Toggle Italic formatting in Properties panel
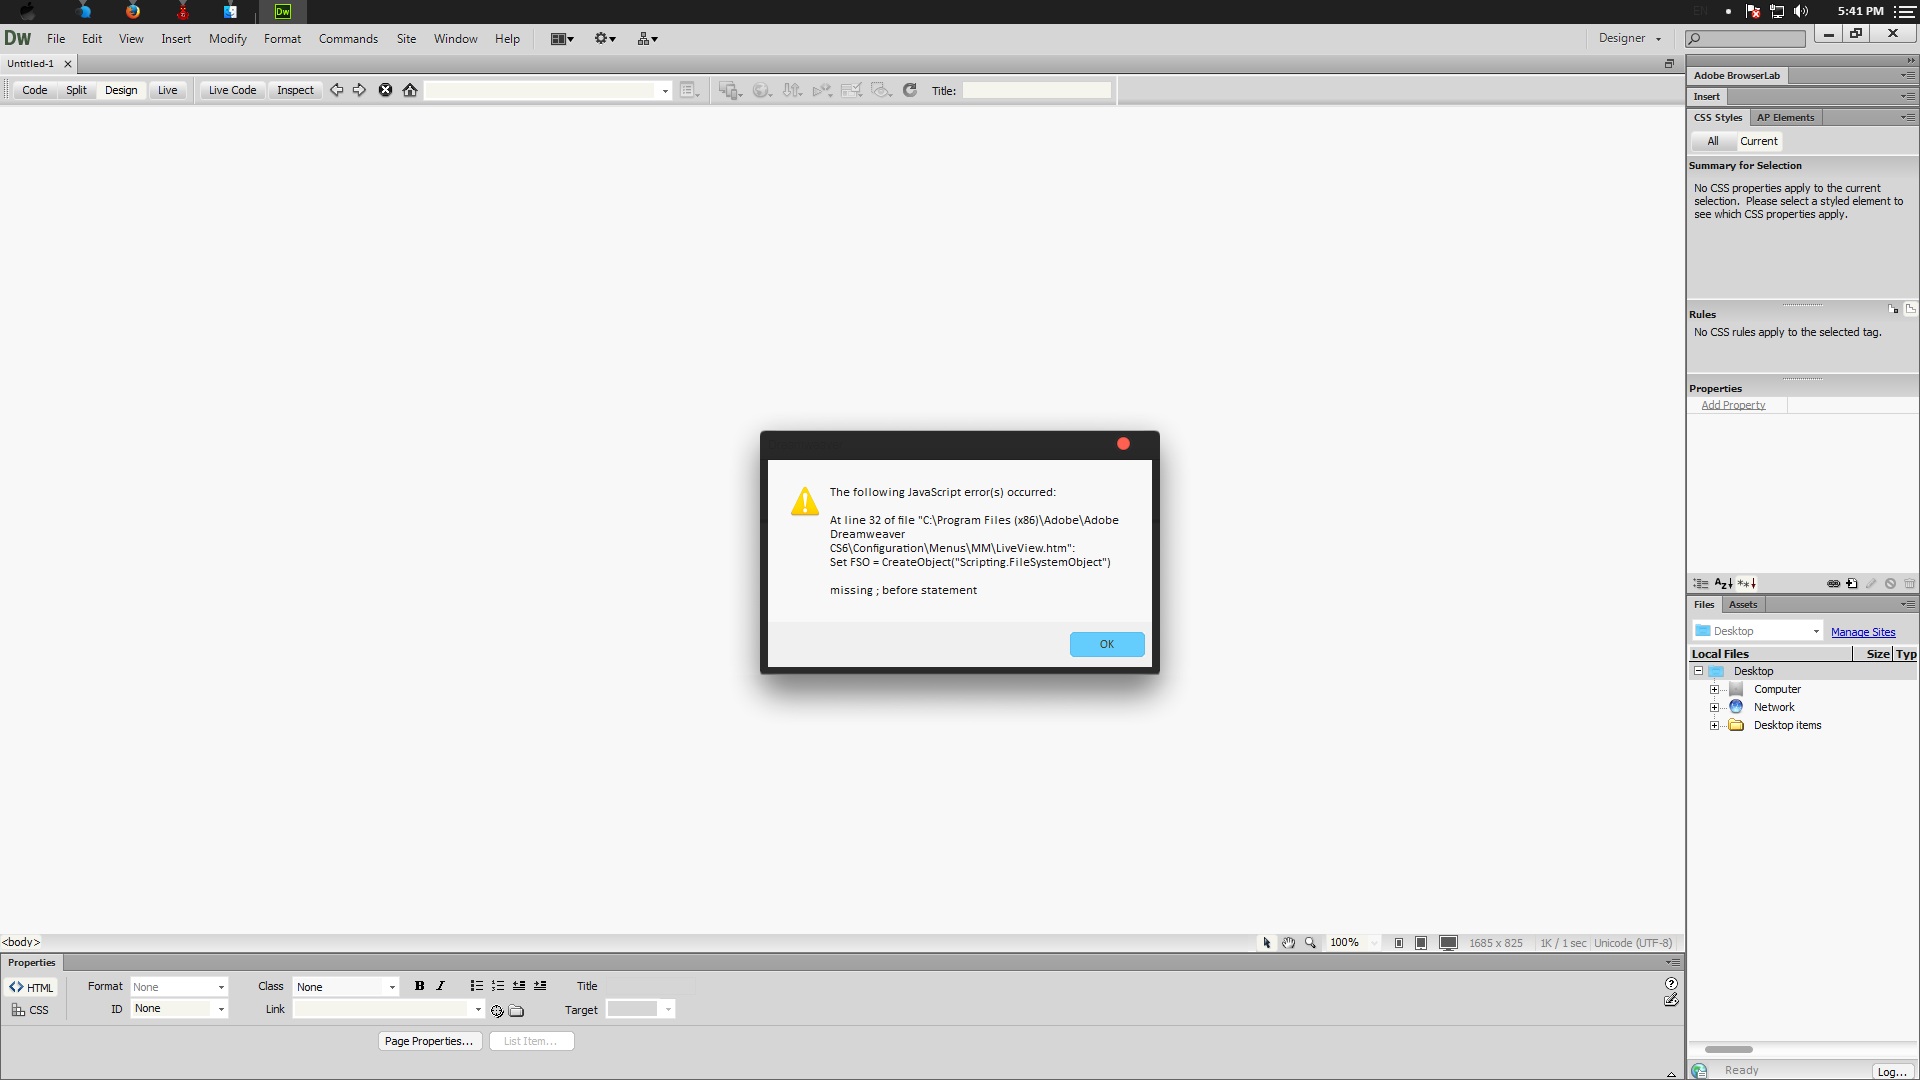 pyautogui.click(x=440, y=986)
